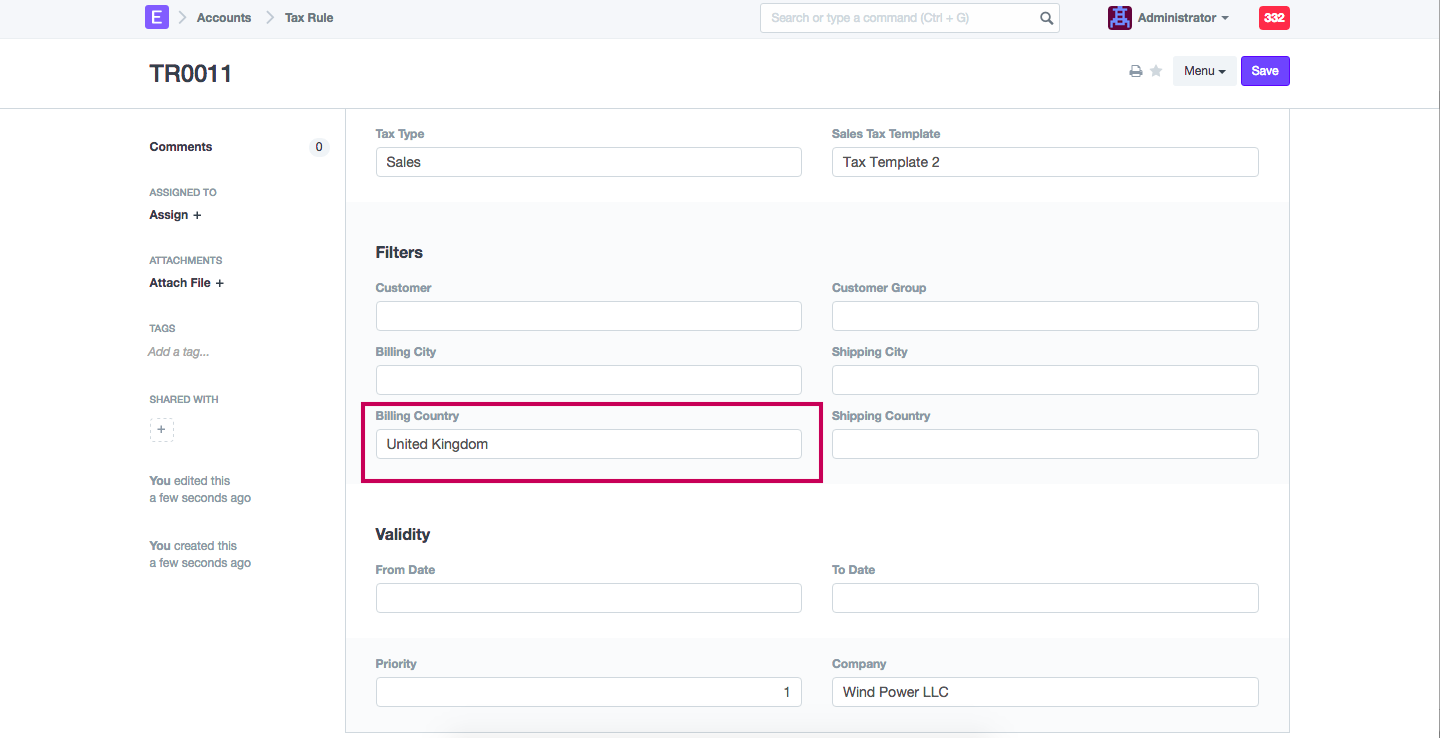The height and width of the screenshot is (738, 1440).
Task: Click the Add a tag field
Action: click(179, 352)
